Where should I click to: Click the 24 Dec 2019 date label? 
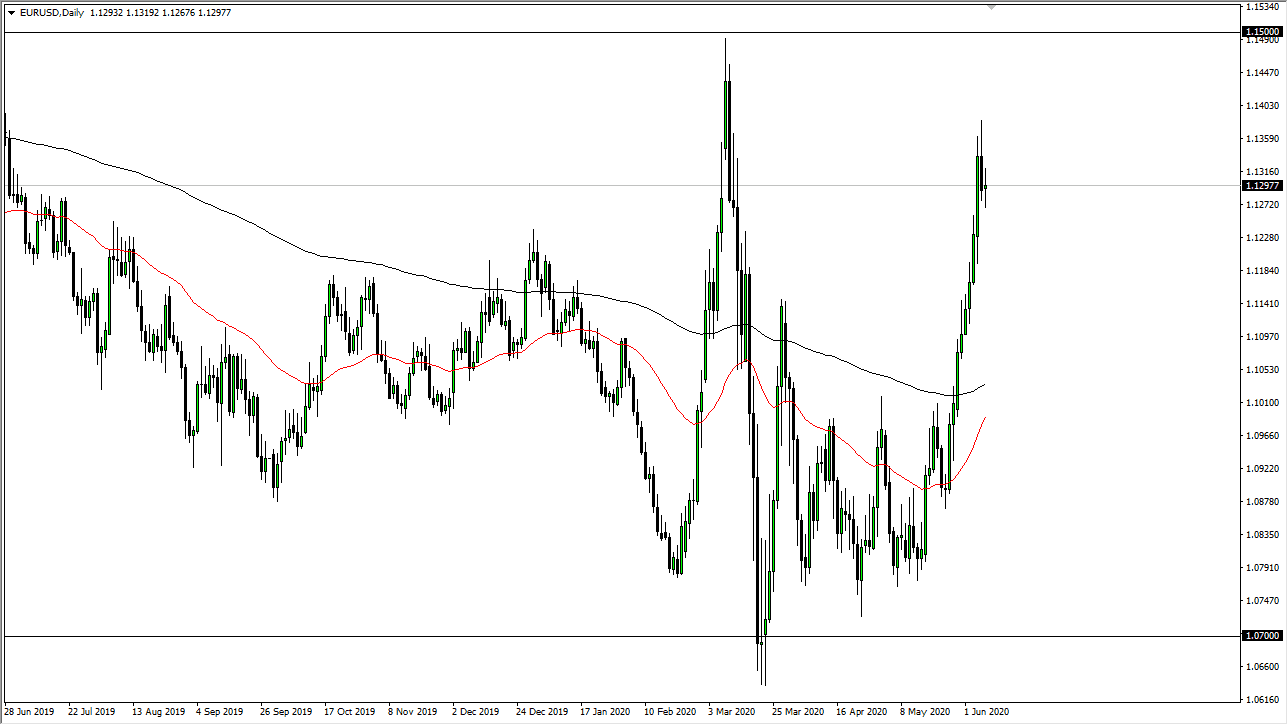point(541,713)
